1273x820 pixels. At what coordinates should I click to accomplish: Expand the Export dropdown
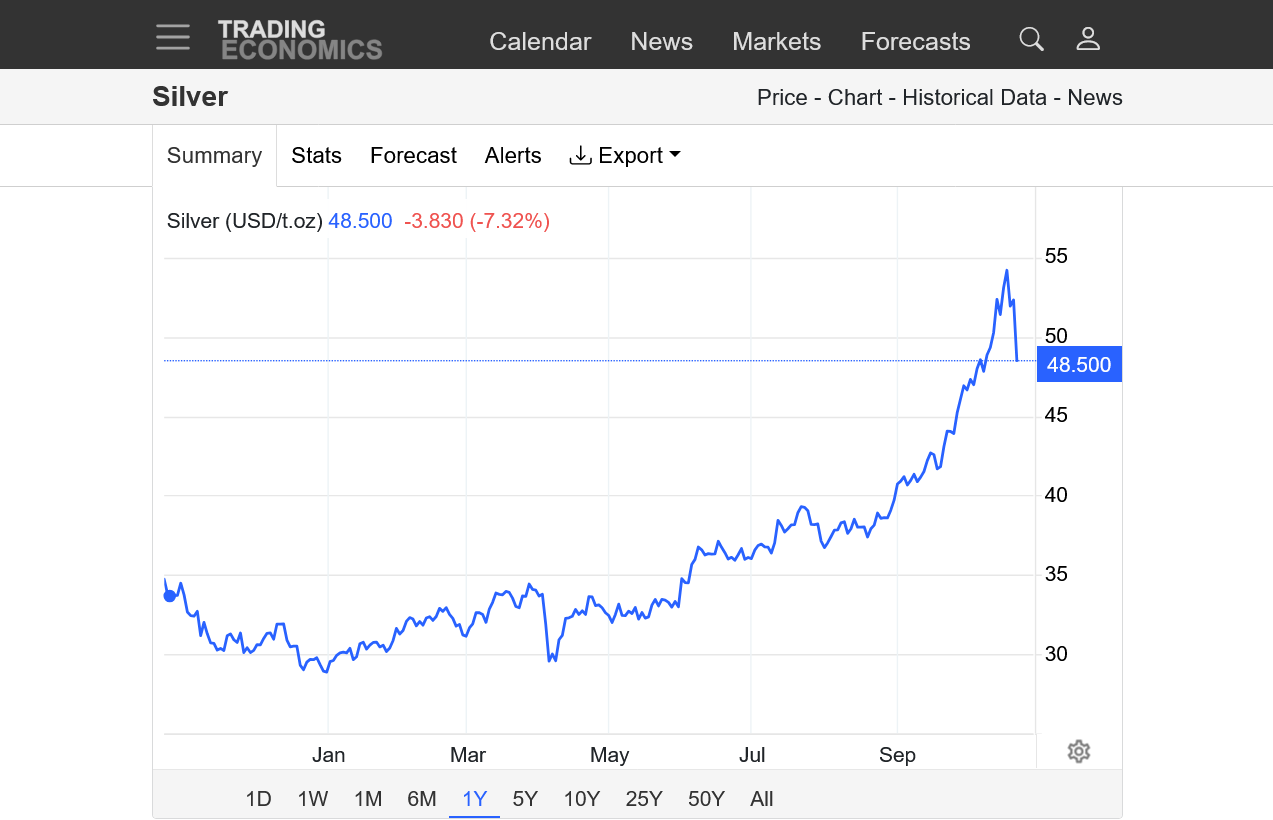click(625, 156)
